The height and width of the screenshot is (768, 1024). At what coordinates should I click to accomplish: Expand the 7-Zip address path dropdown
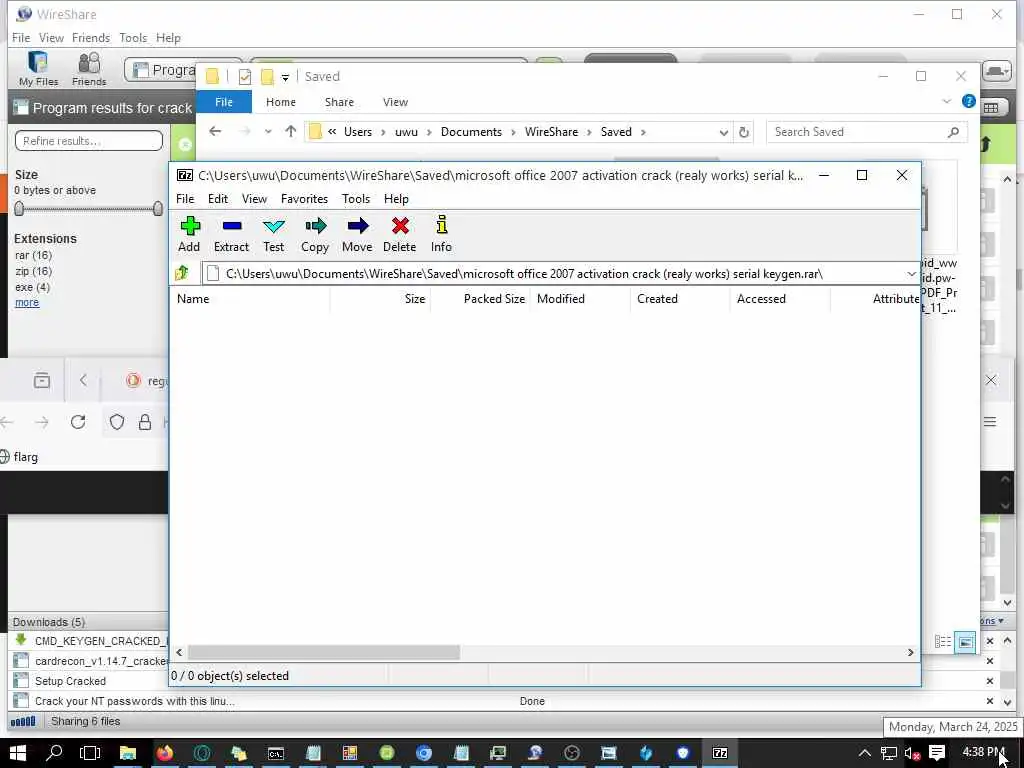tap(911, 274)
